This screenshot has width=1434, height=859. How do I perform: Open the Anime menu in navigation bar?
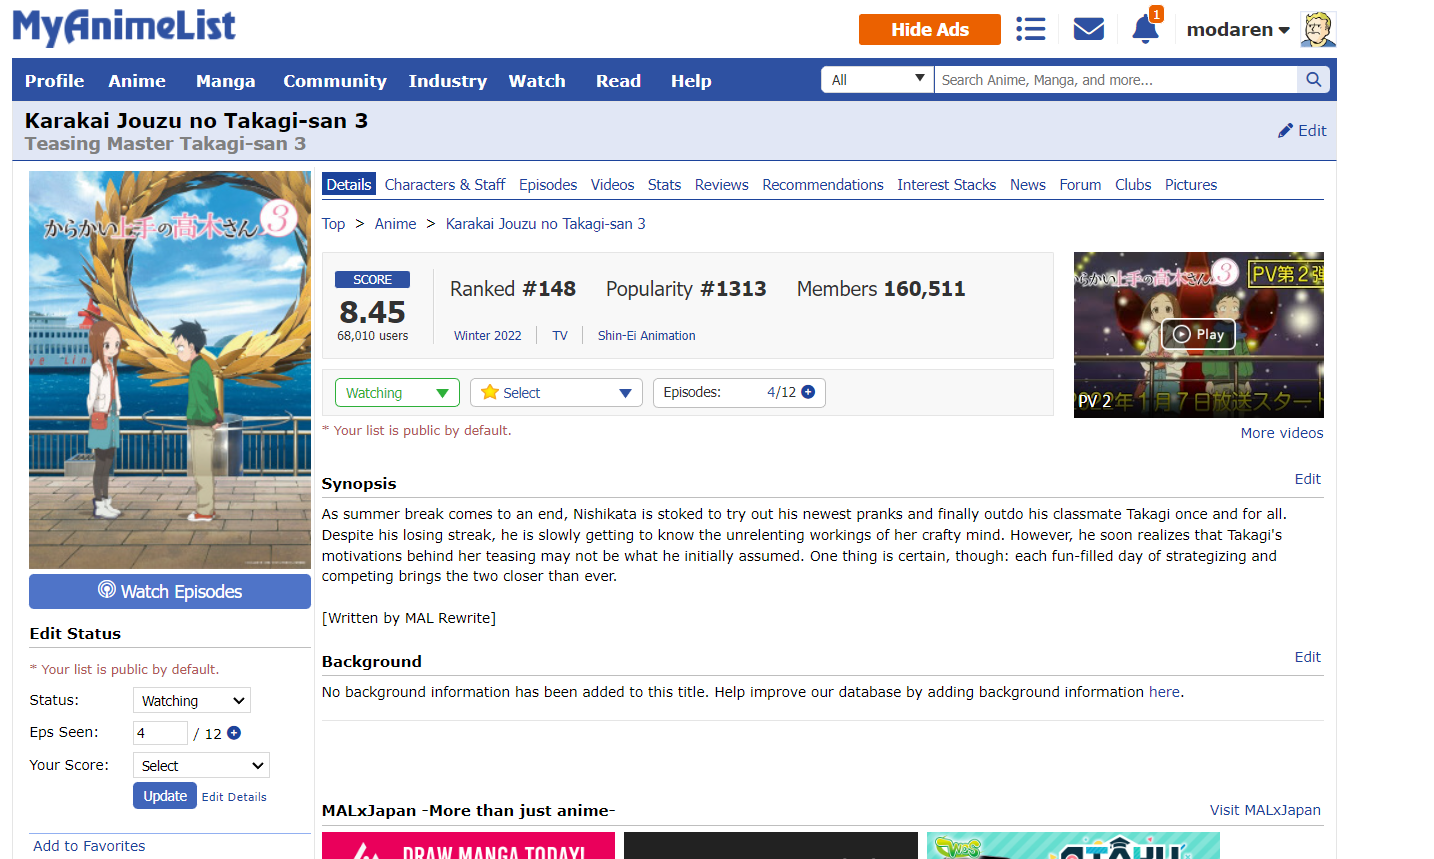pos(137,81)
